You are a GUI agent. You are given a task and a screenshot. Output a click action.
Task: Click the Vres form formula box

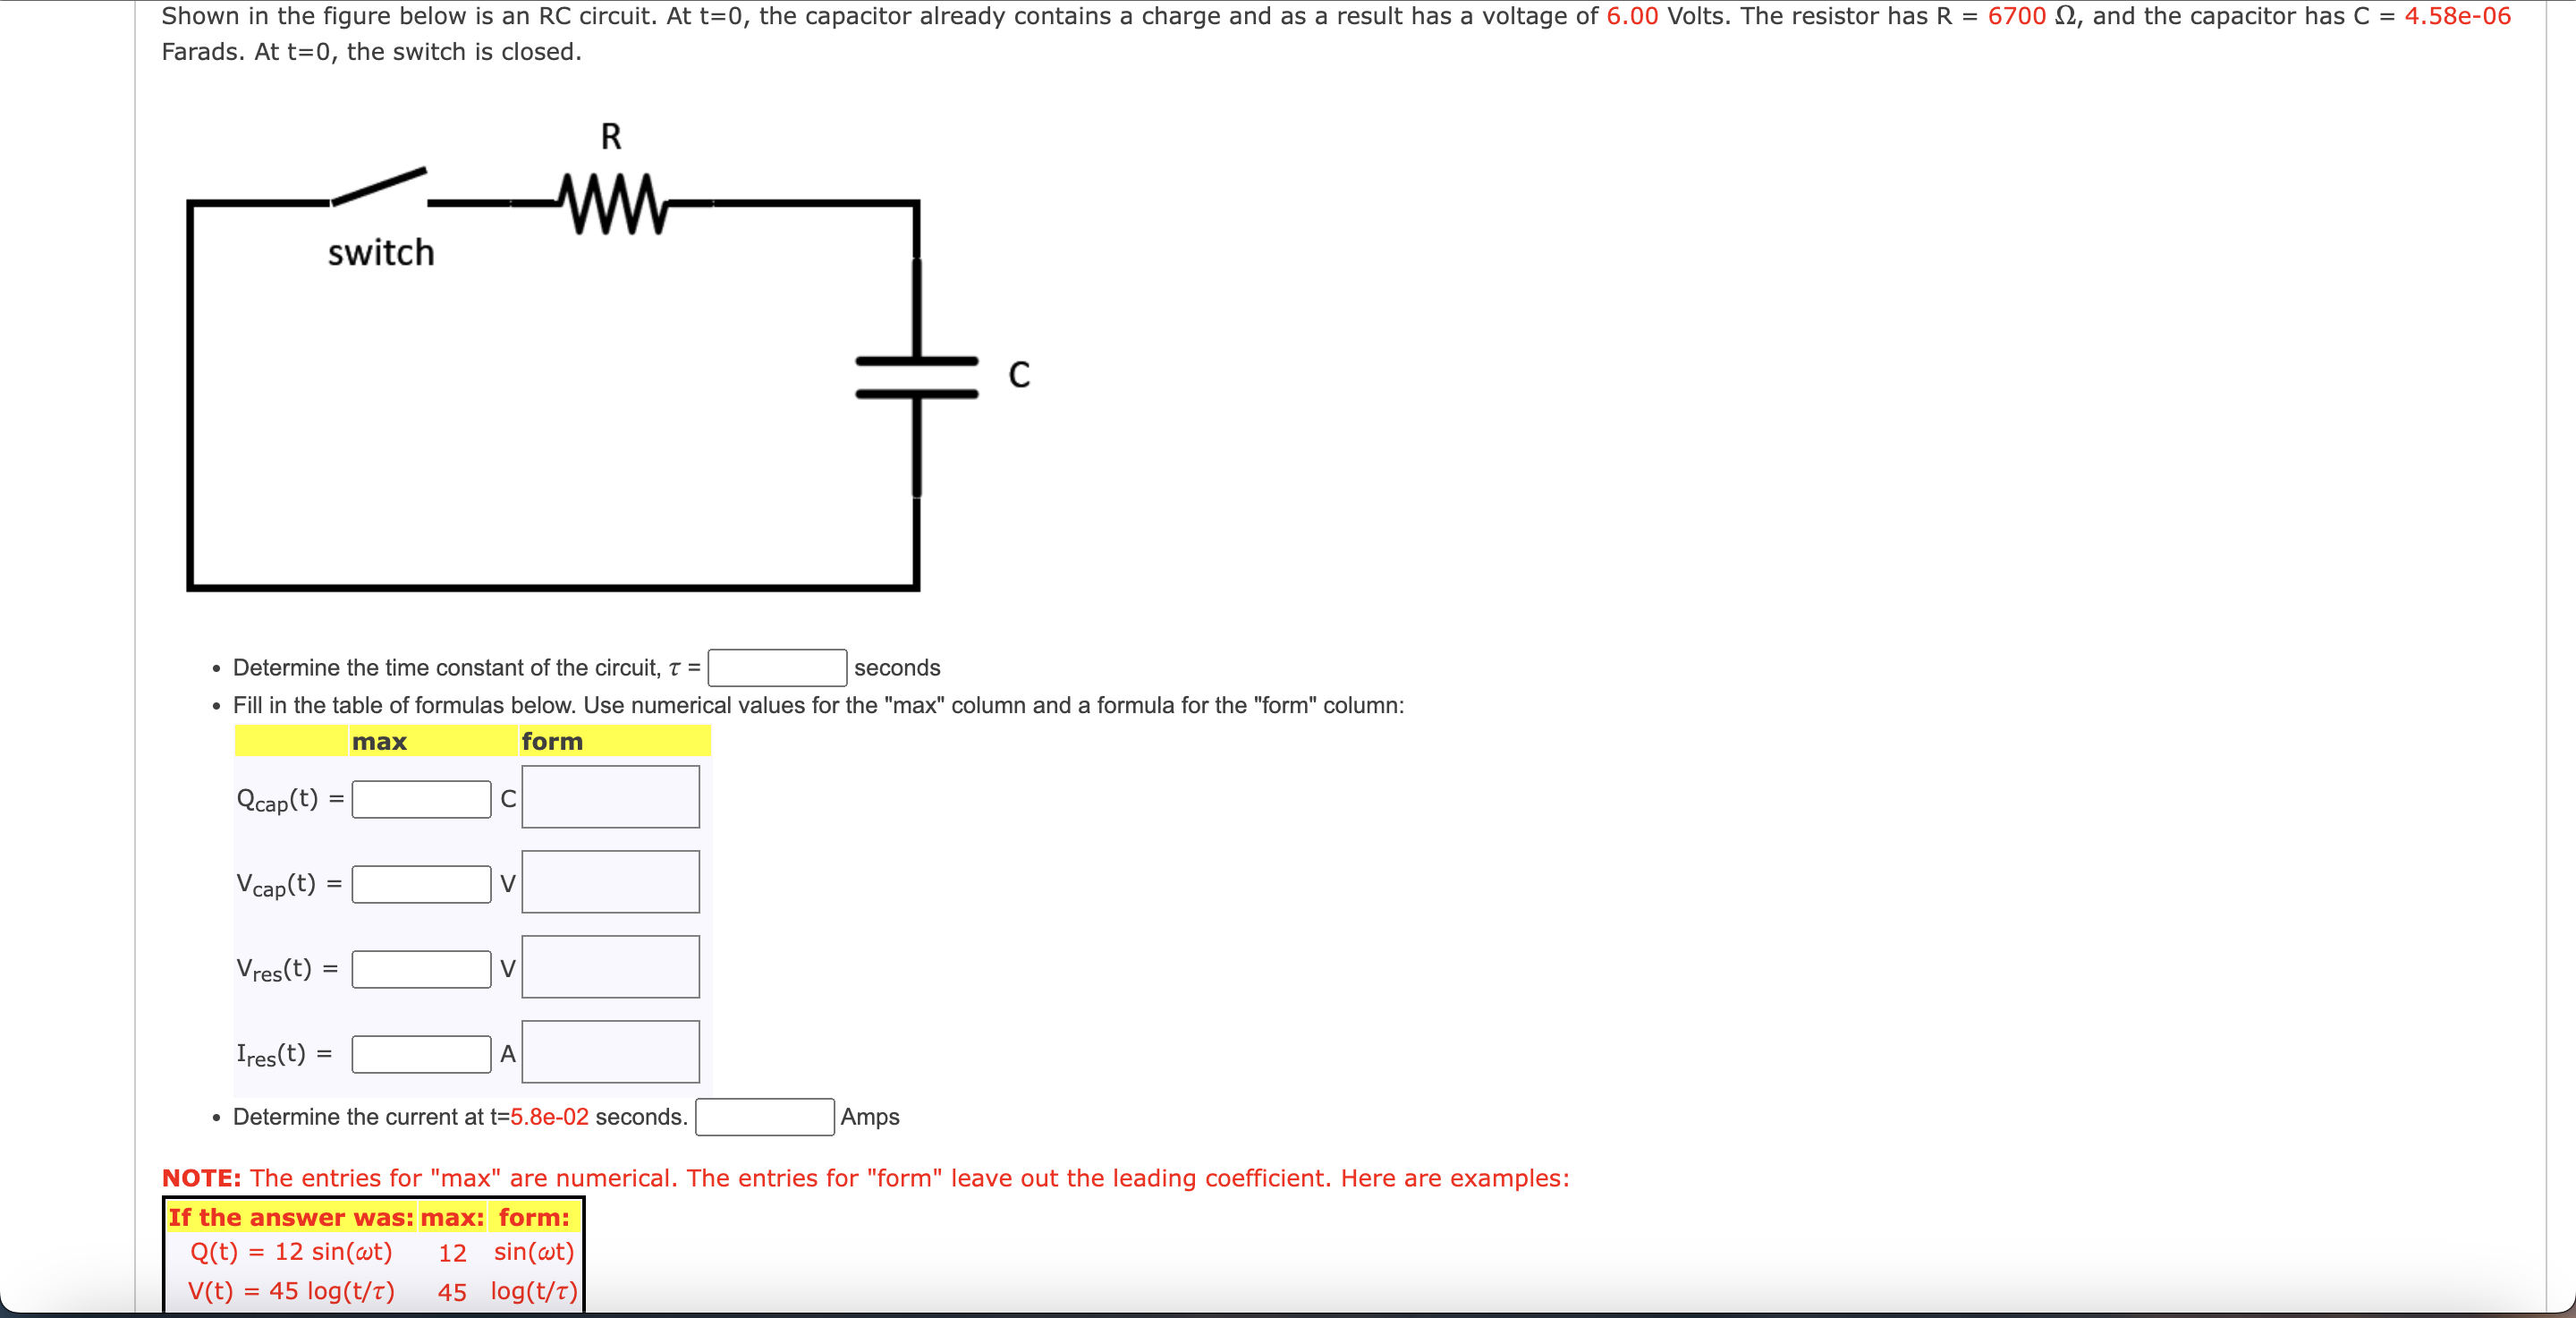(x=610, y=967)
